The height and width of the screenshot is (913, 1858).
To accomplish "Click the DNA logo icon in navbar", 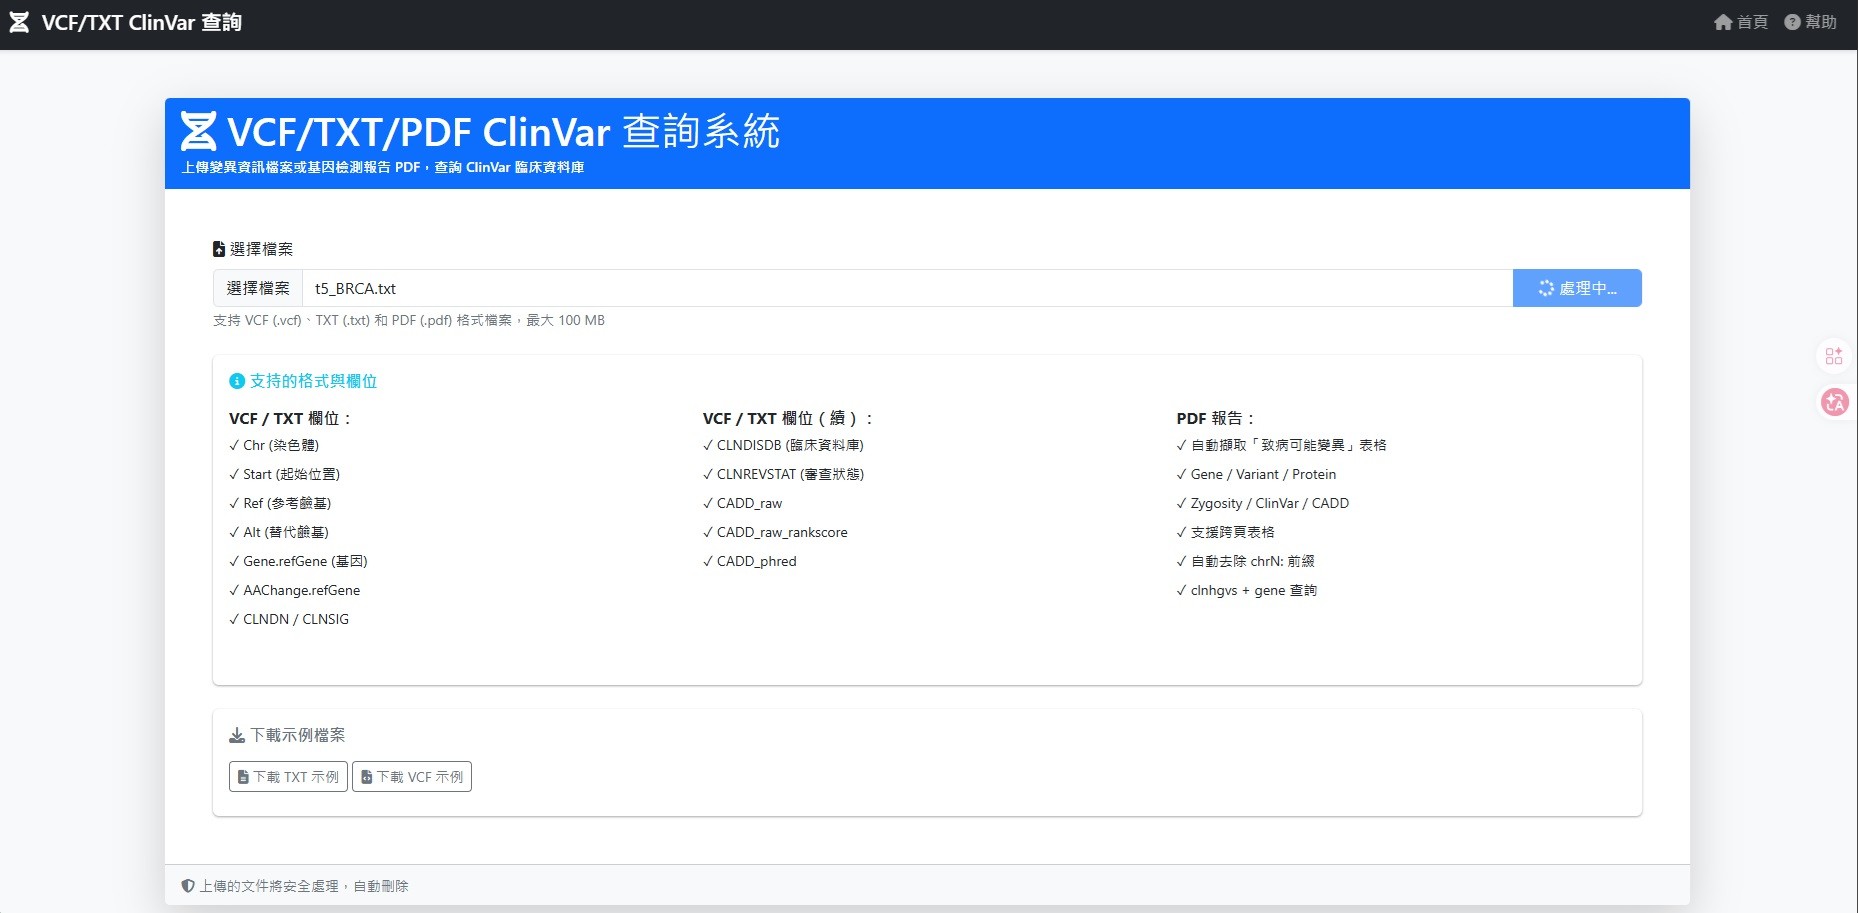I will 19,22.
